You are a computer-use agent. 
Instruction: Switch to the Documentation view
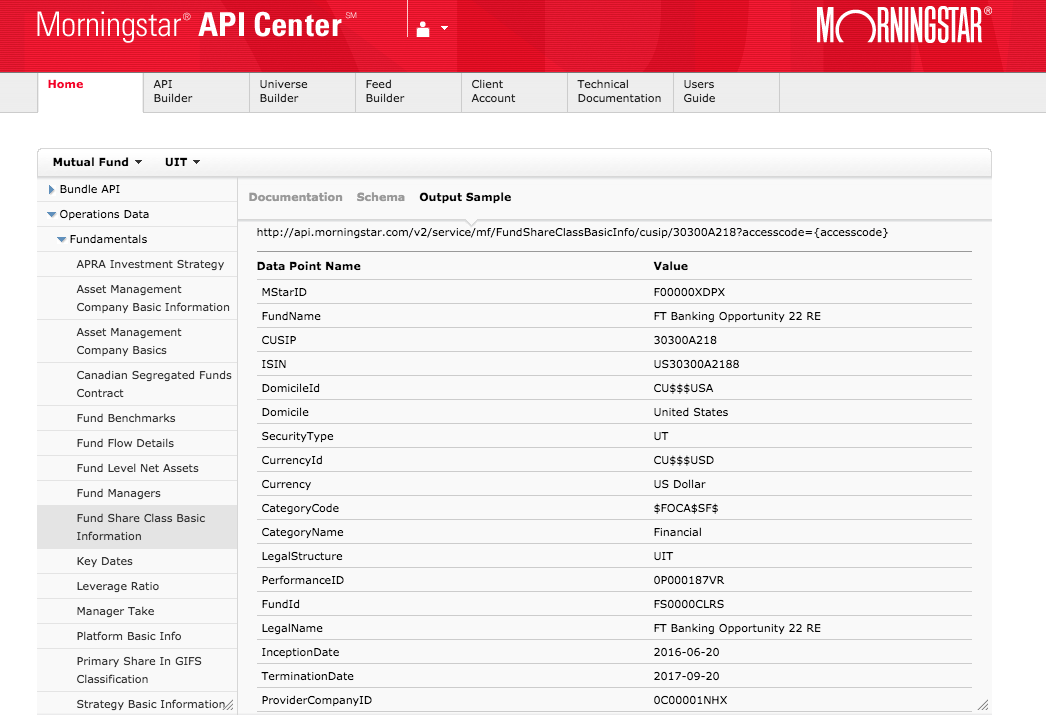click(296, 197)
